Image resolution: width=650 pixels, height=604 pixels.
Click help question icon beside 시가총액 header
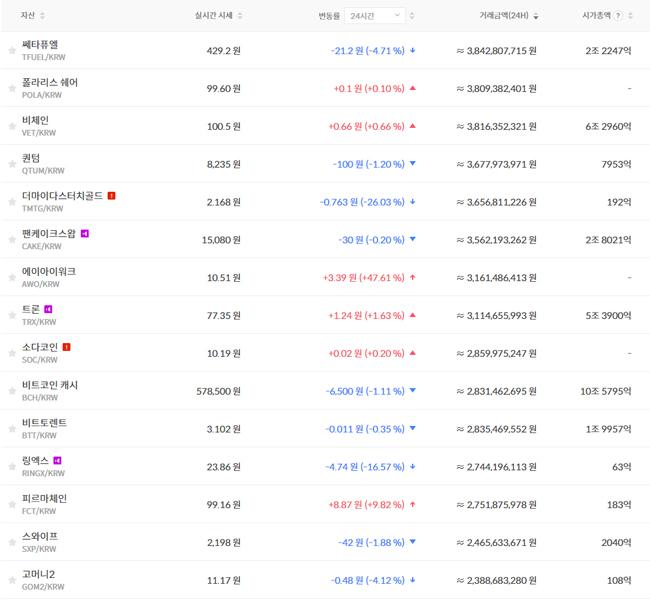[x=617, y=16]
